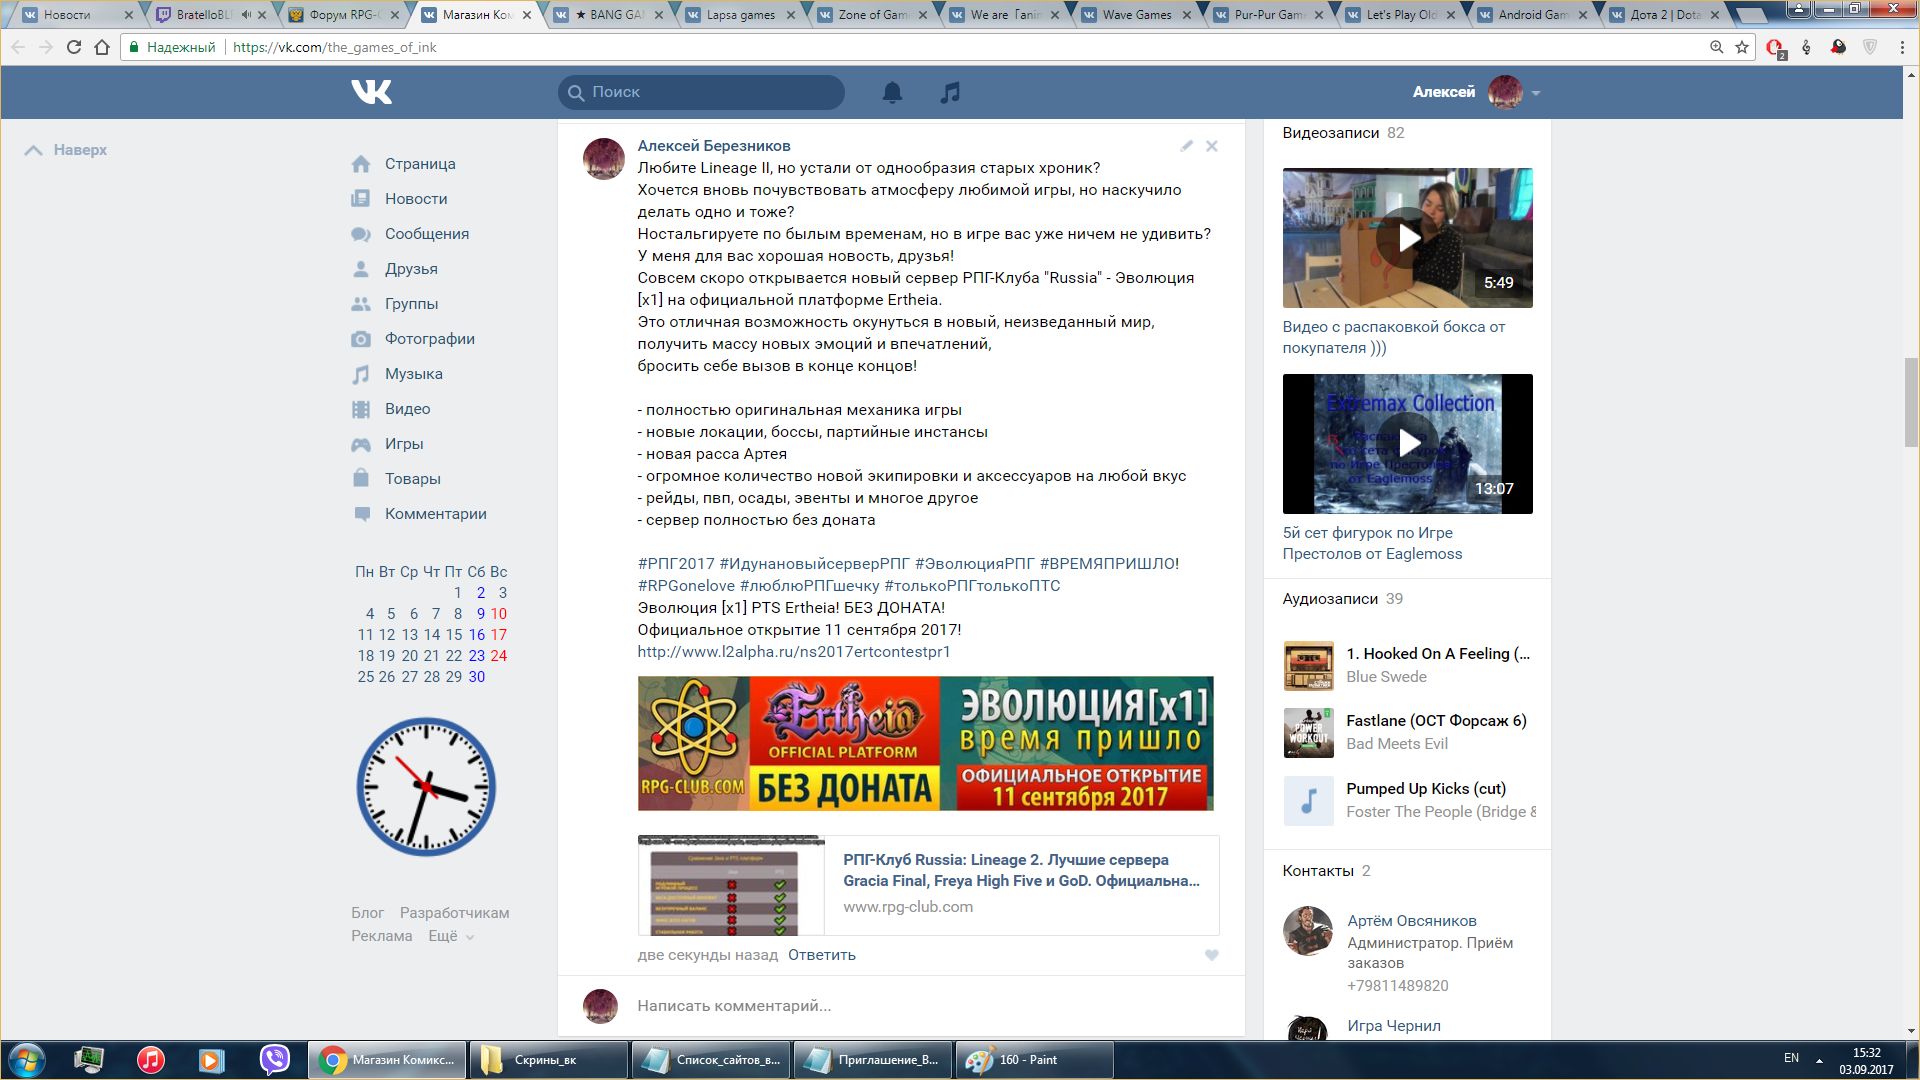Viewport: 1920px width, 1080px height.
Task: Click the VK logo in header
Action: point(371,92)
